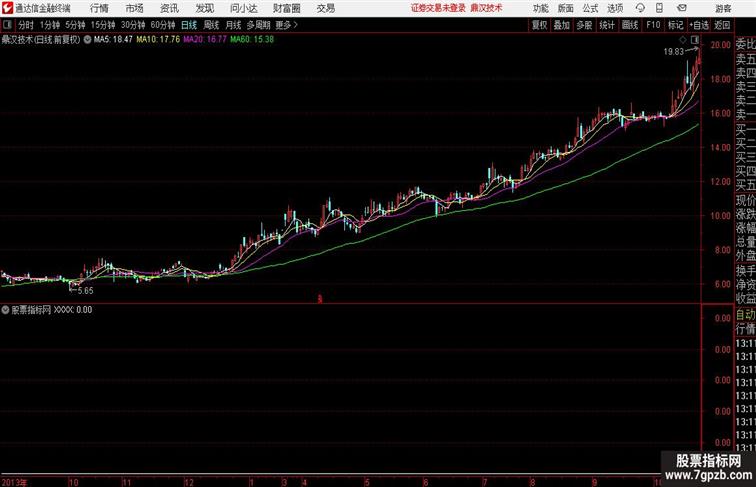The image size is (756, 487).
Task: Click the 5.65 low price label
Action: (x=86, y=291)
